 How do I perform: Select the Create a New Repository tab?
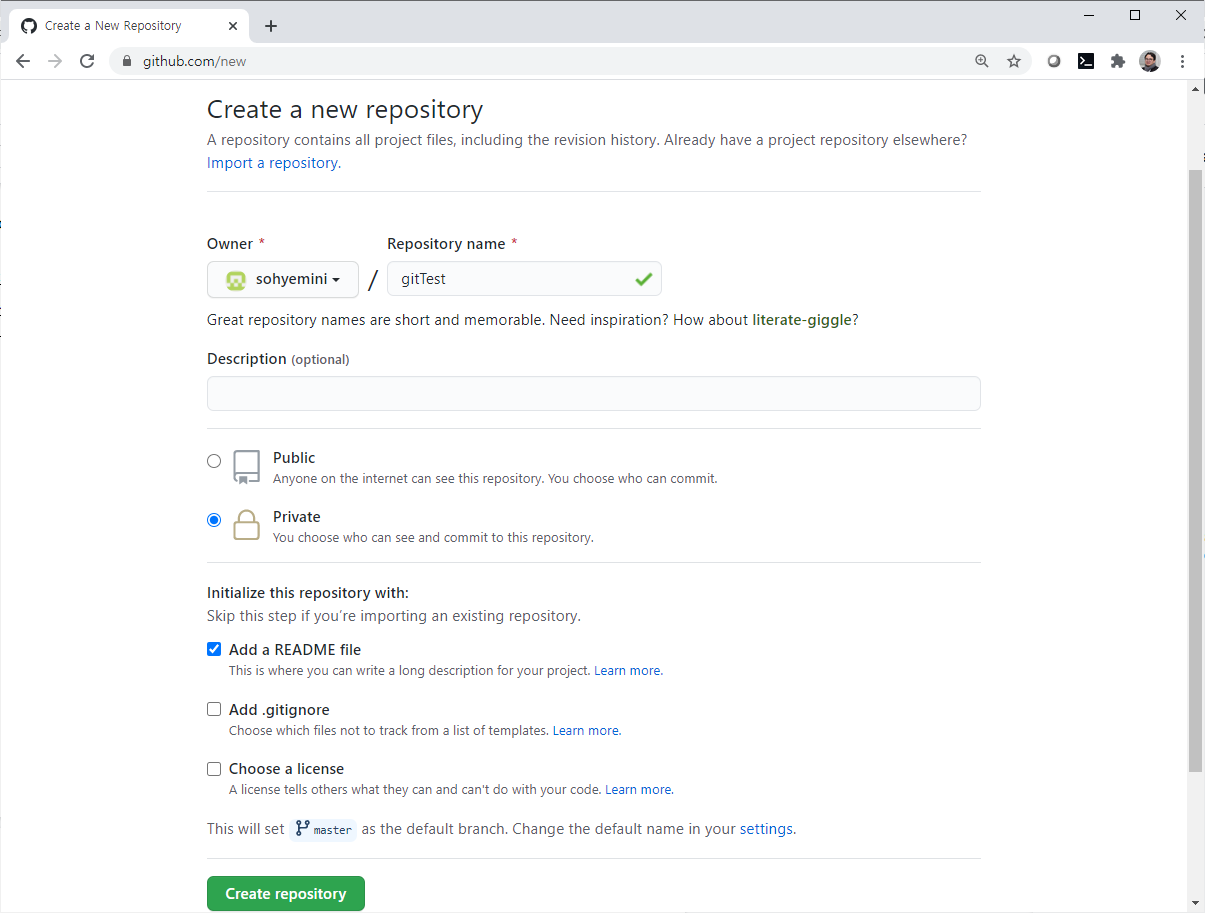[x=130, y=26]
